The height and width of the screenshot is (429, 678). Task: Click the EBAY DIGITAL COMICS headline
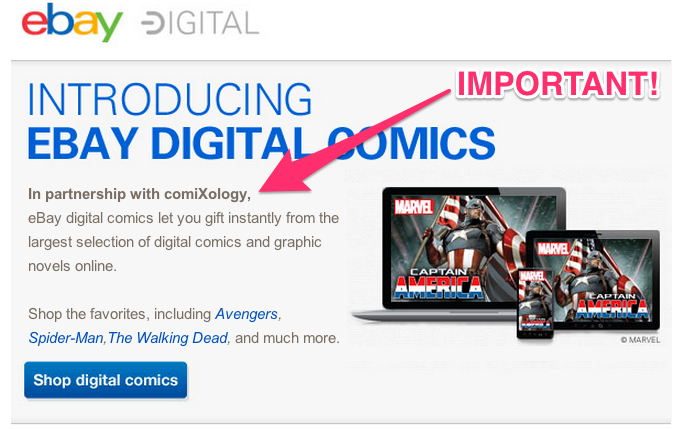coord(261,143)
